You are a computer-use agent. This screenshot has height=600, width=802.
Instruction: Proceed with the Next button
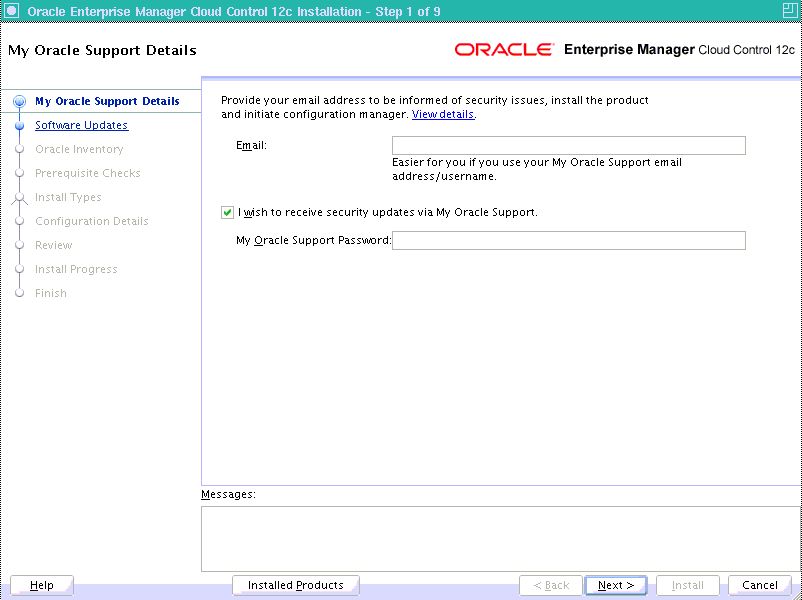(x=616, y=585)
